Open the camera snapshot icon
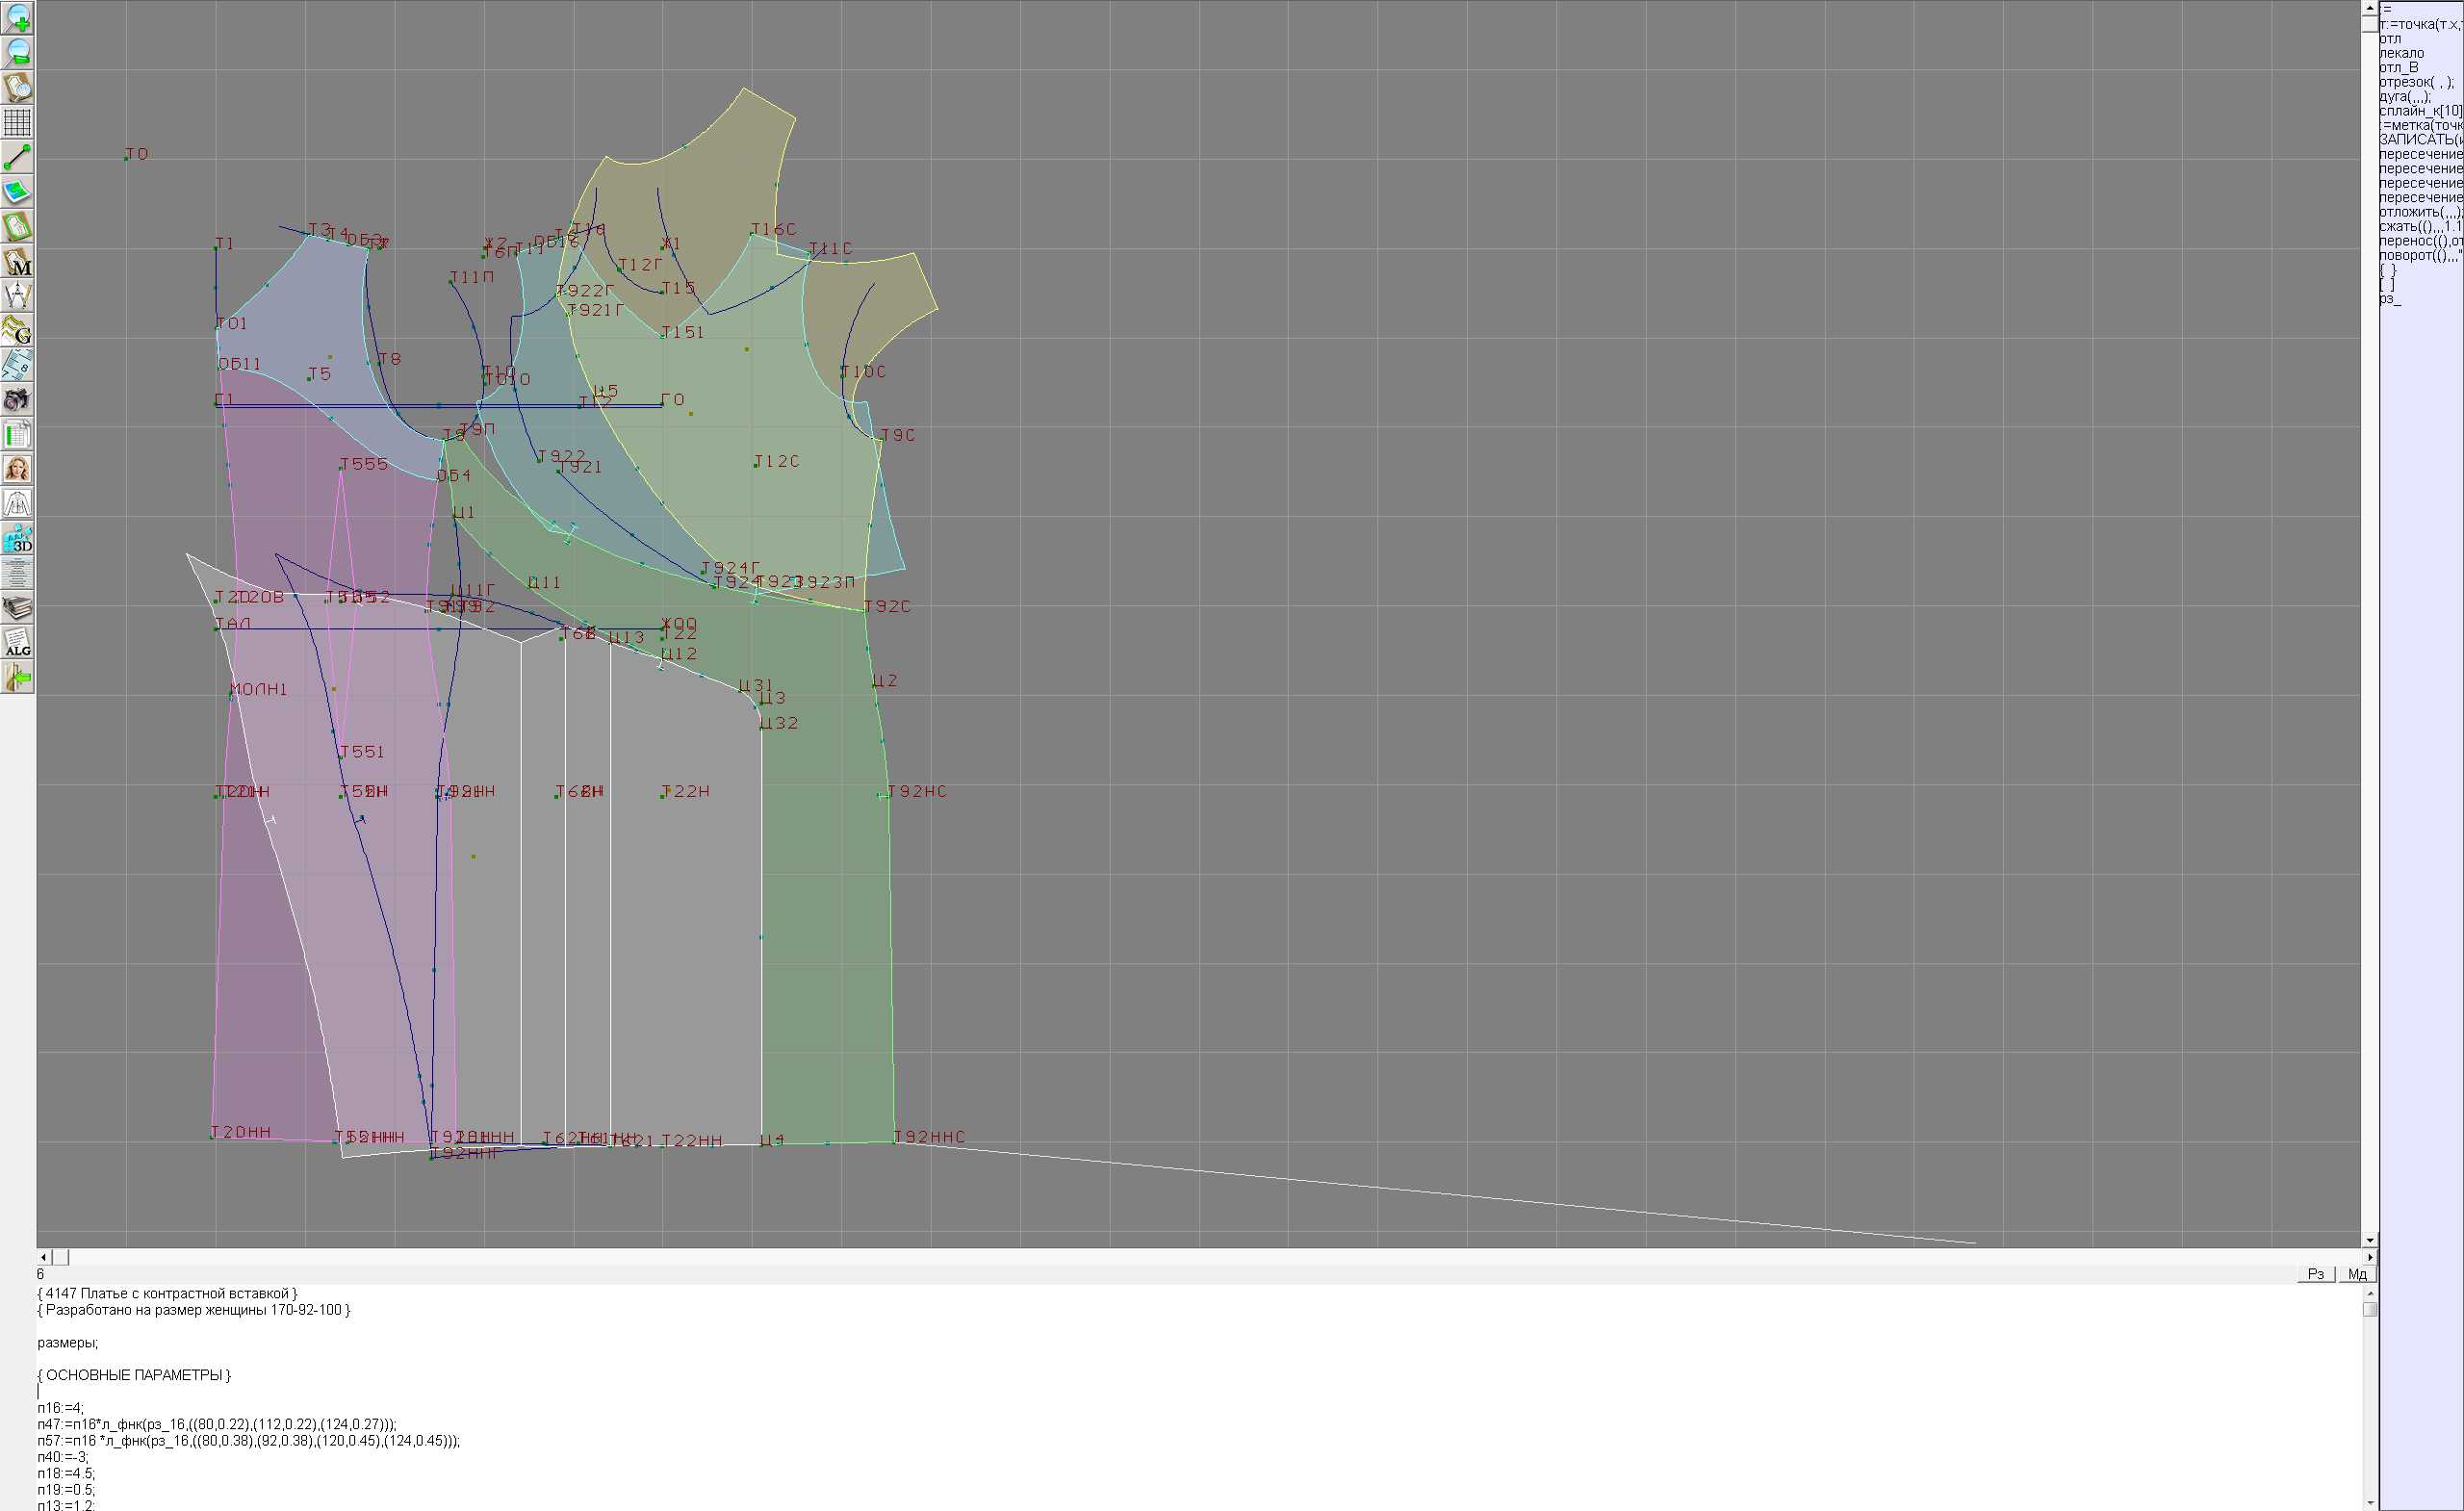Screen dimensions: 2464x1511 coord(17,400)
